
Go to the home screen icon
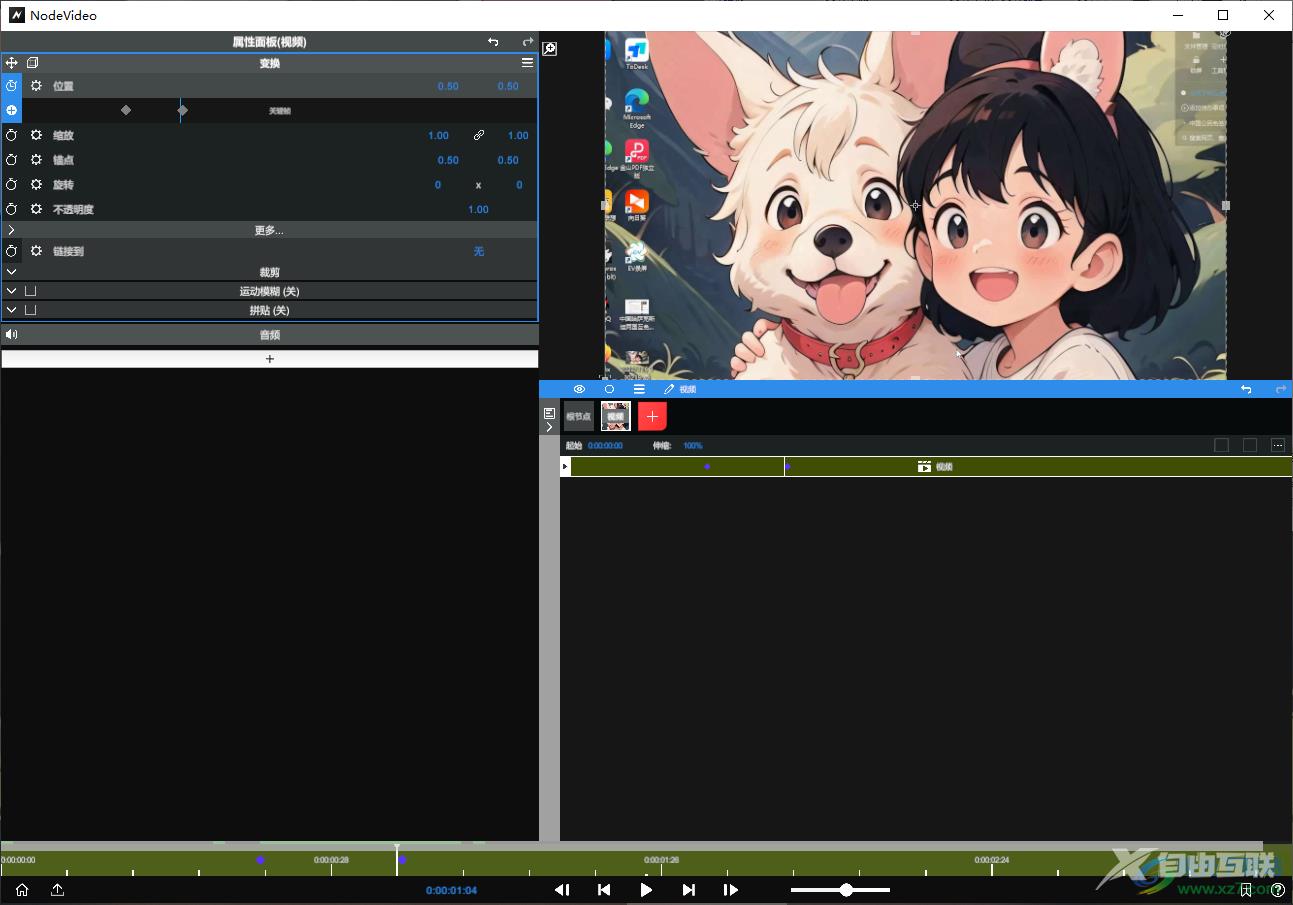pos(22,890)
